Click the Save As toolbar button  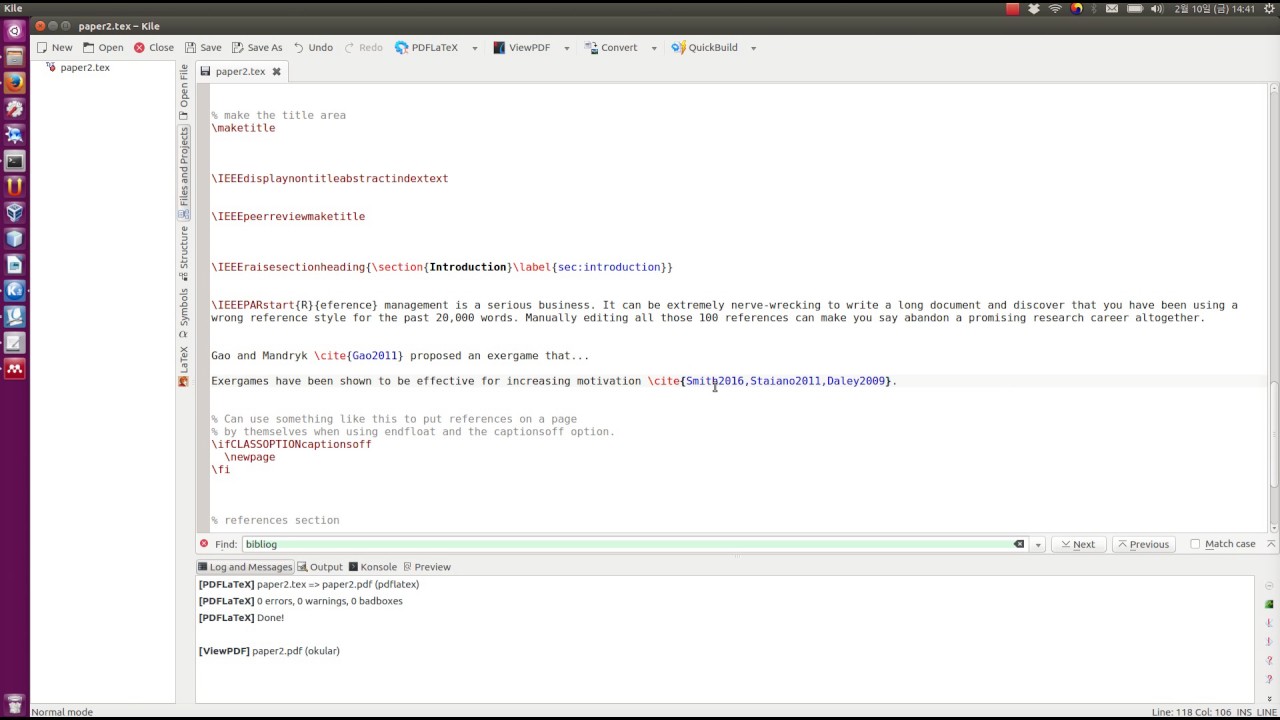(257, 47)
